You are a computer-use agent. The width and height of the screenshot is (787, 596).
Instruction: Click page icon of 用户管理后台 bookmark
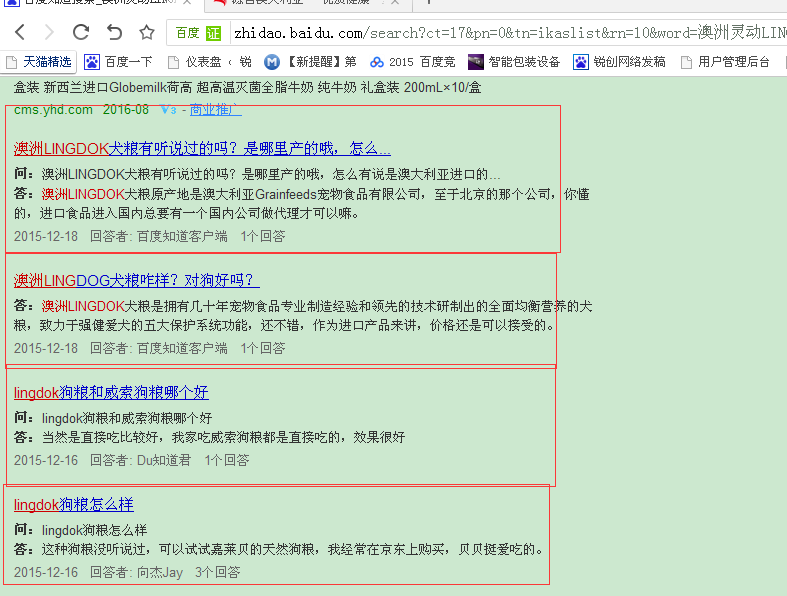pyautogui.click(x=686, y=62)
